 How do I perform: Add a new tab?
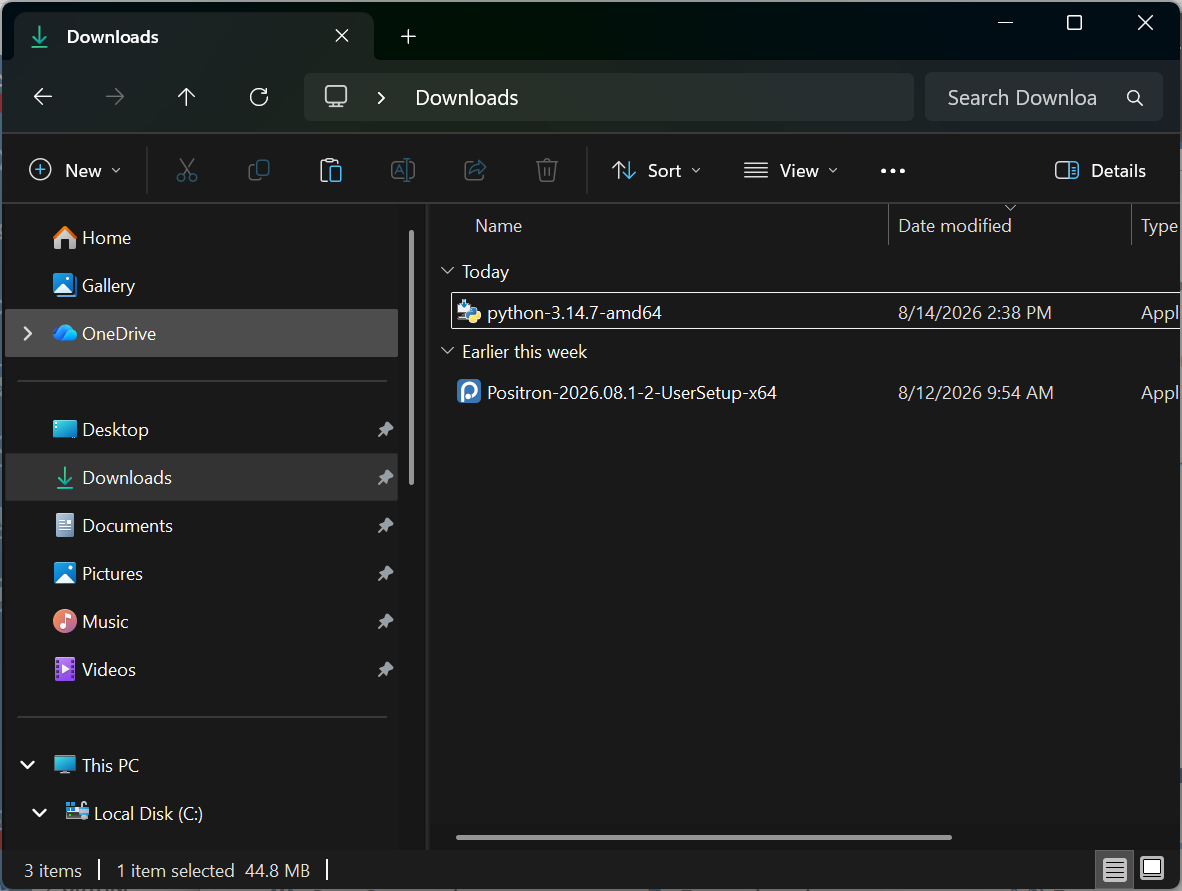pos(408,36)
